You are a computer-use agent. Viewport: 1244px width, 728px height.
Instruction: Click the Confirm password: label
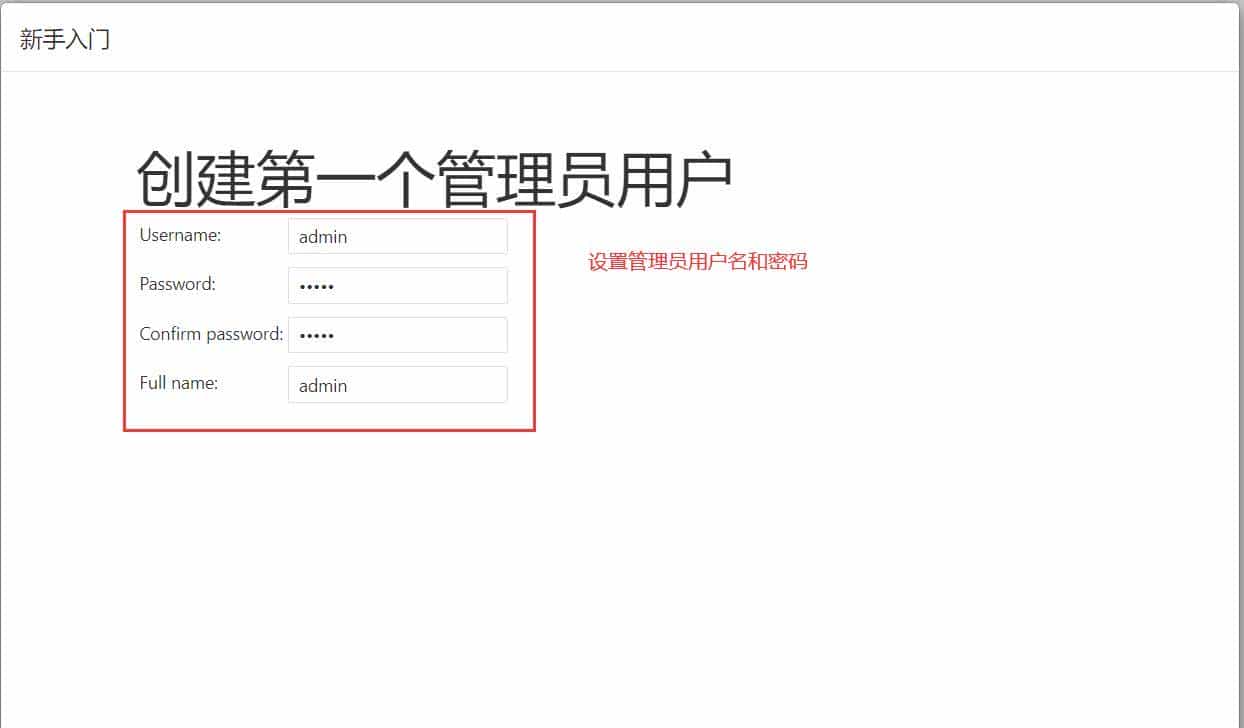(210, 334)
